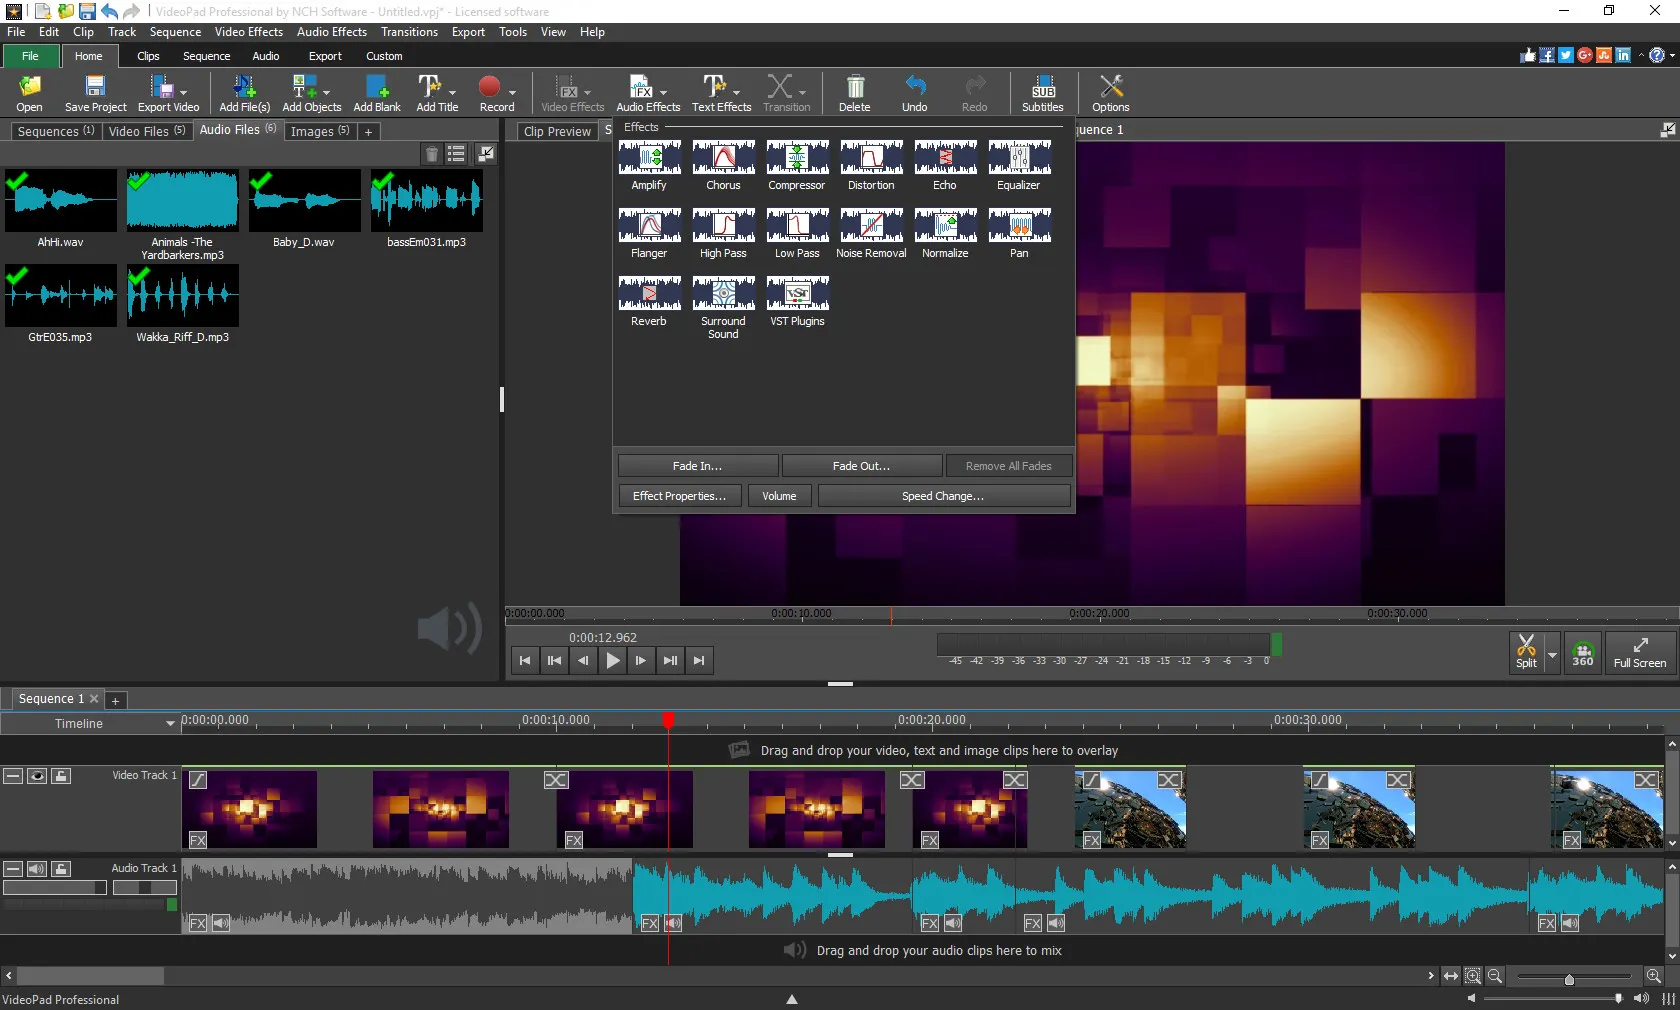Open the 360 video view
The width and height of the screenshot is (1680, 1010).
point(1583,652)
